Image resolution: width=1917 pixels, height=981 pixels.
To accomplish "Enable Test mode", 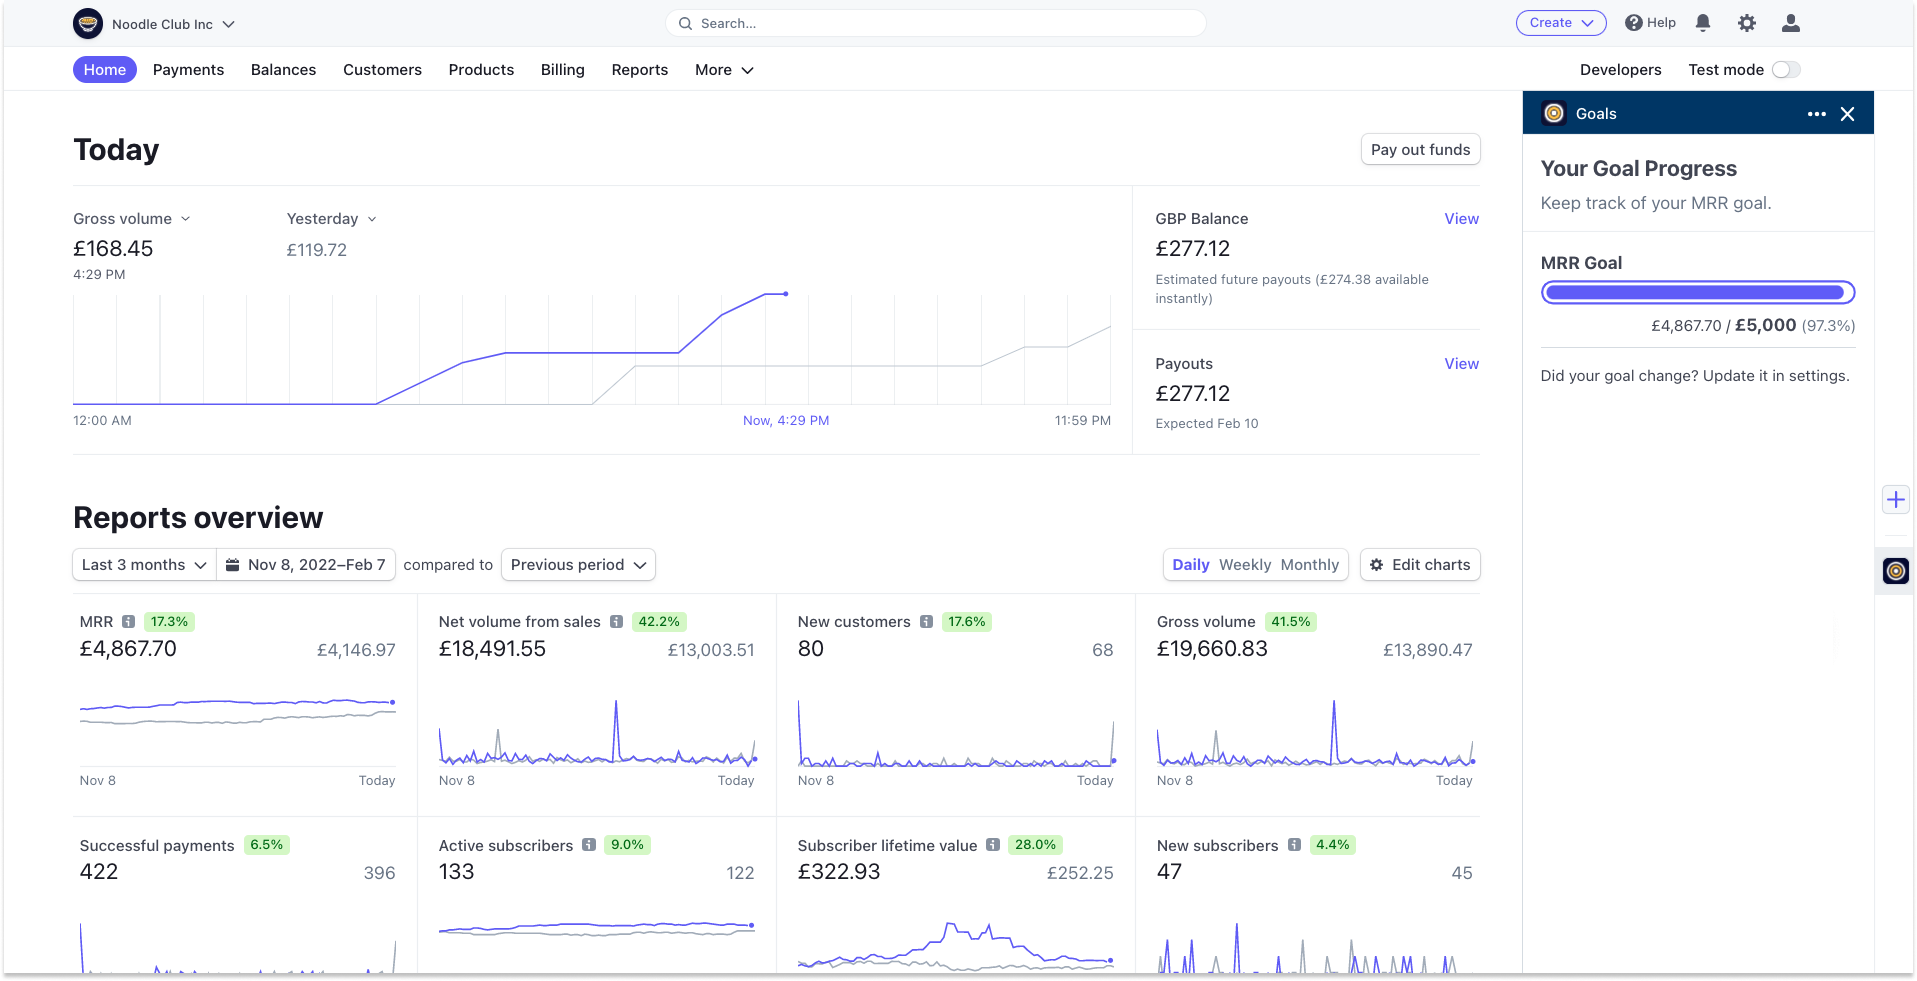I will click(1785, 69).
